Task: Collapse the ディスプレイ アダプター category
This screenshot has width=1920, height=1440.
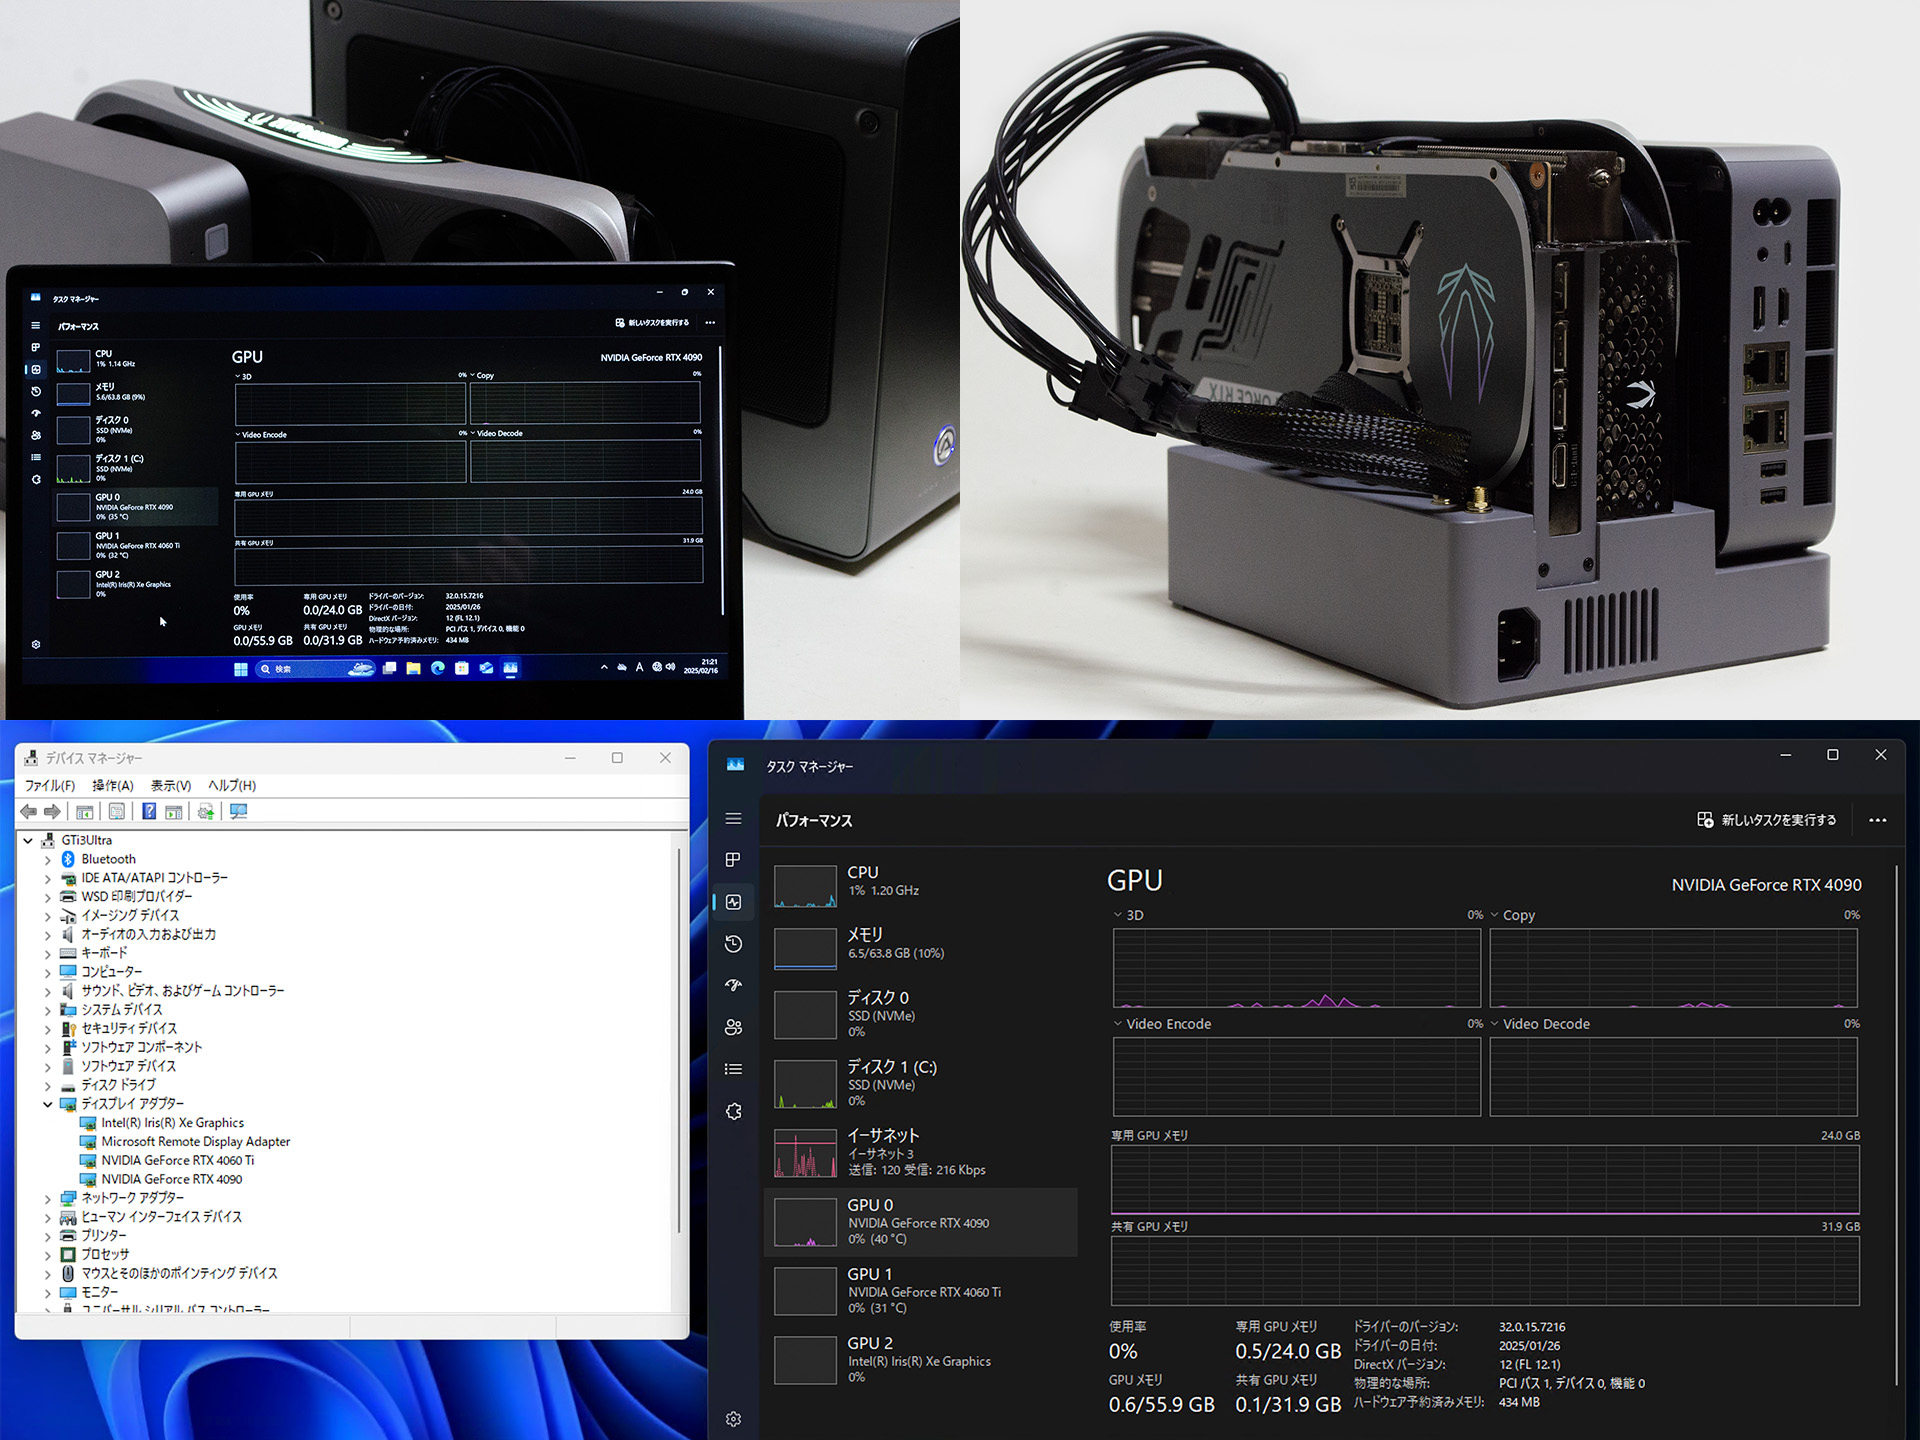Action: 47,1105
